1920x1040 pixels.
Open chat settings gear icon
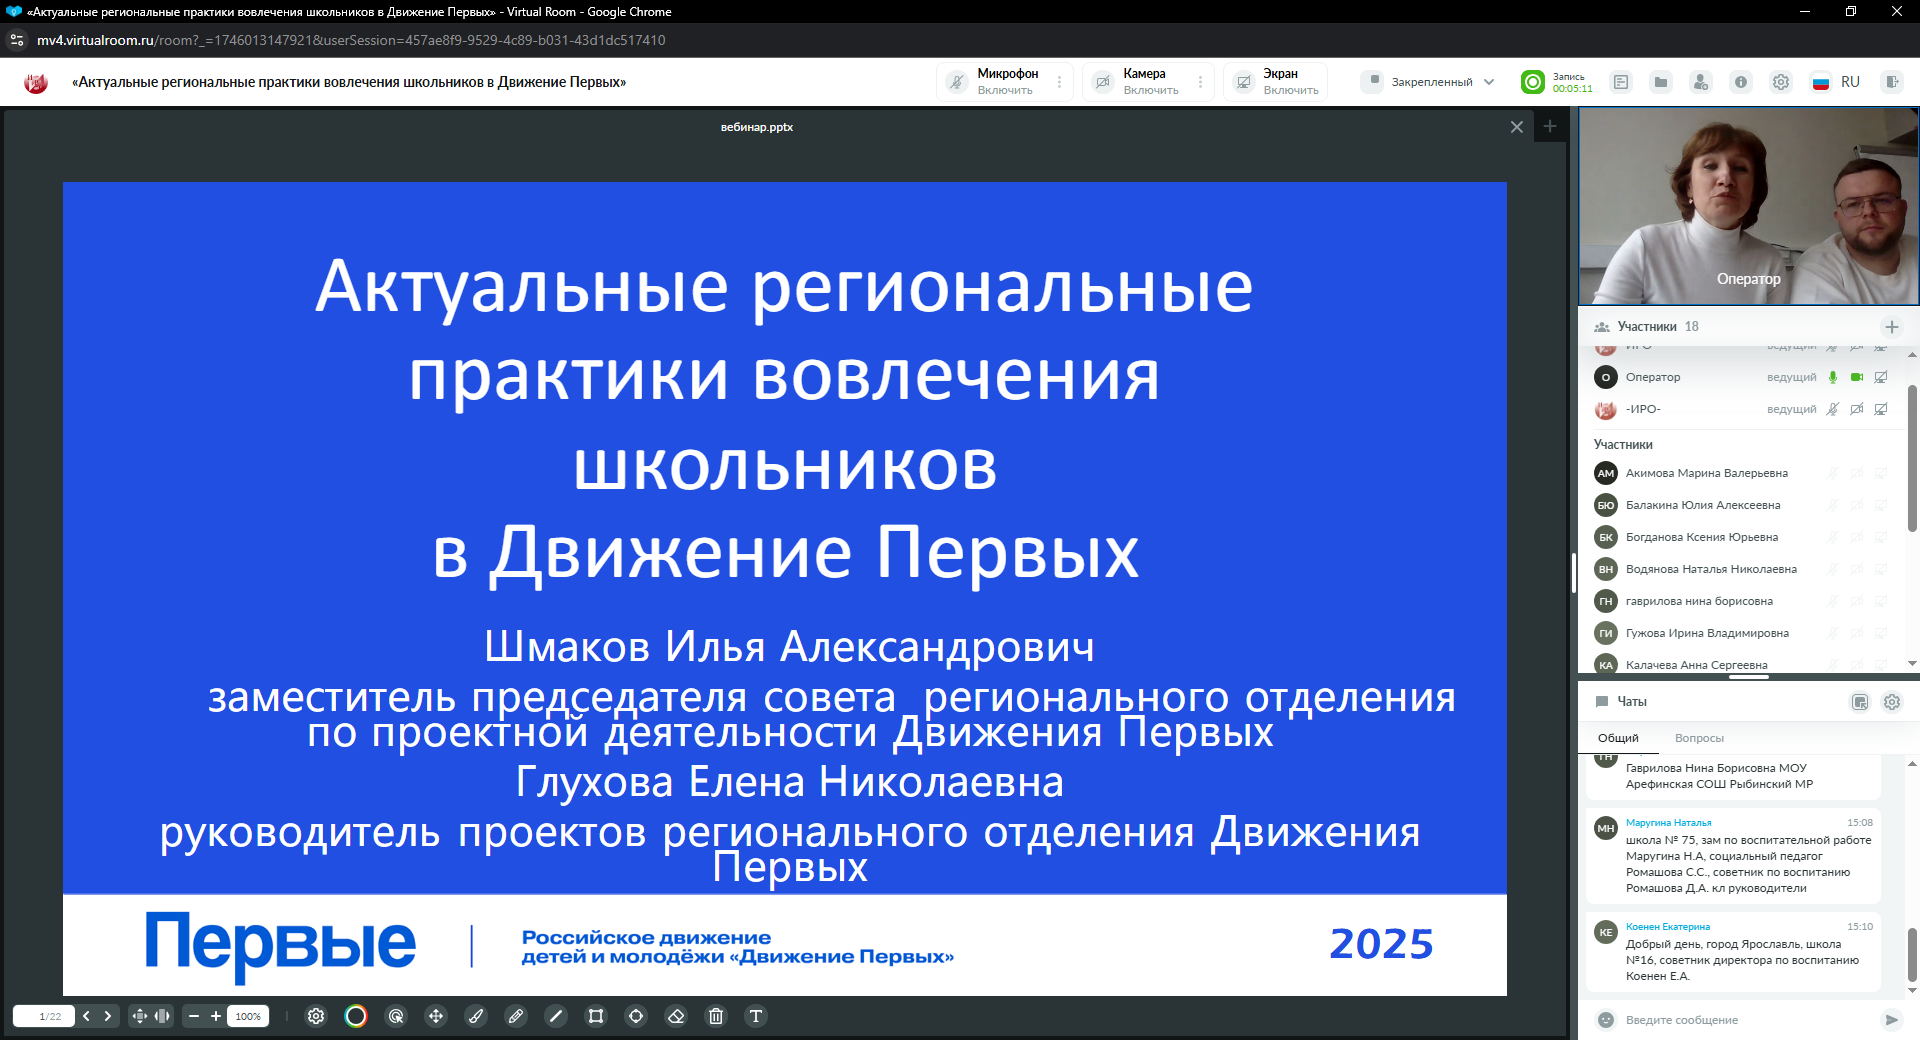coord(1892,702)
